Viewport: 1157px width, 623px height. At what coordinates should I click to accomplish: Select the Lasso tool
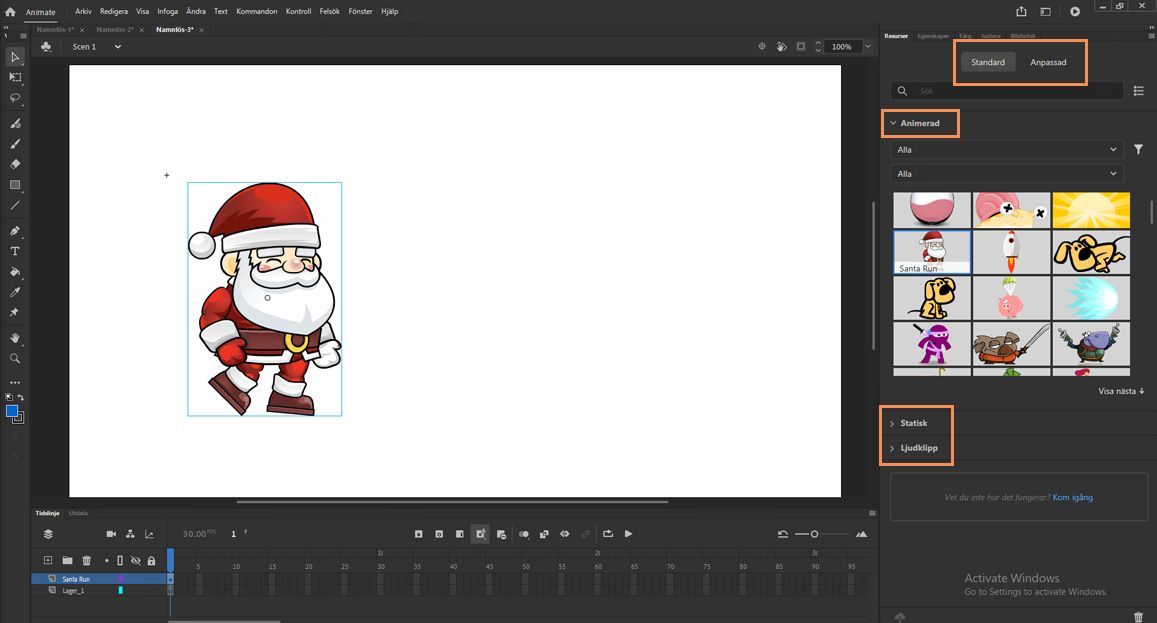tap(15, 97)
